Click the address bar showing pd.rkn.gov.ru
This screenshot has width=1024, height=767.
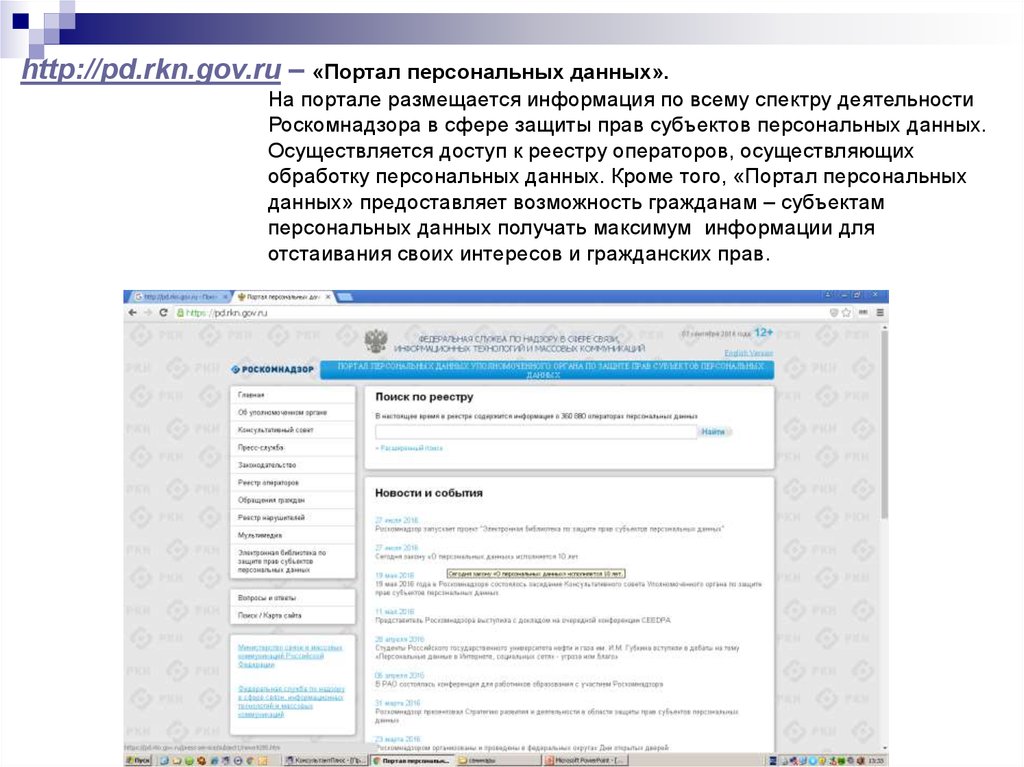point(500,313)
